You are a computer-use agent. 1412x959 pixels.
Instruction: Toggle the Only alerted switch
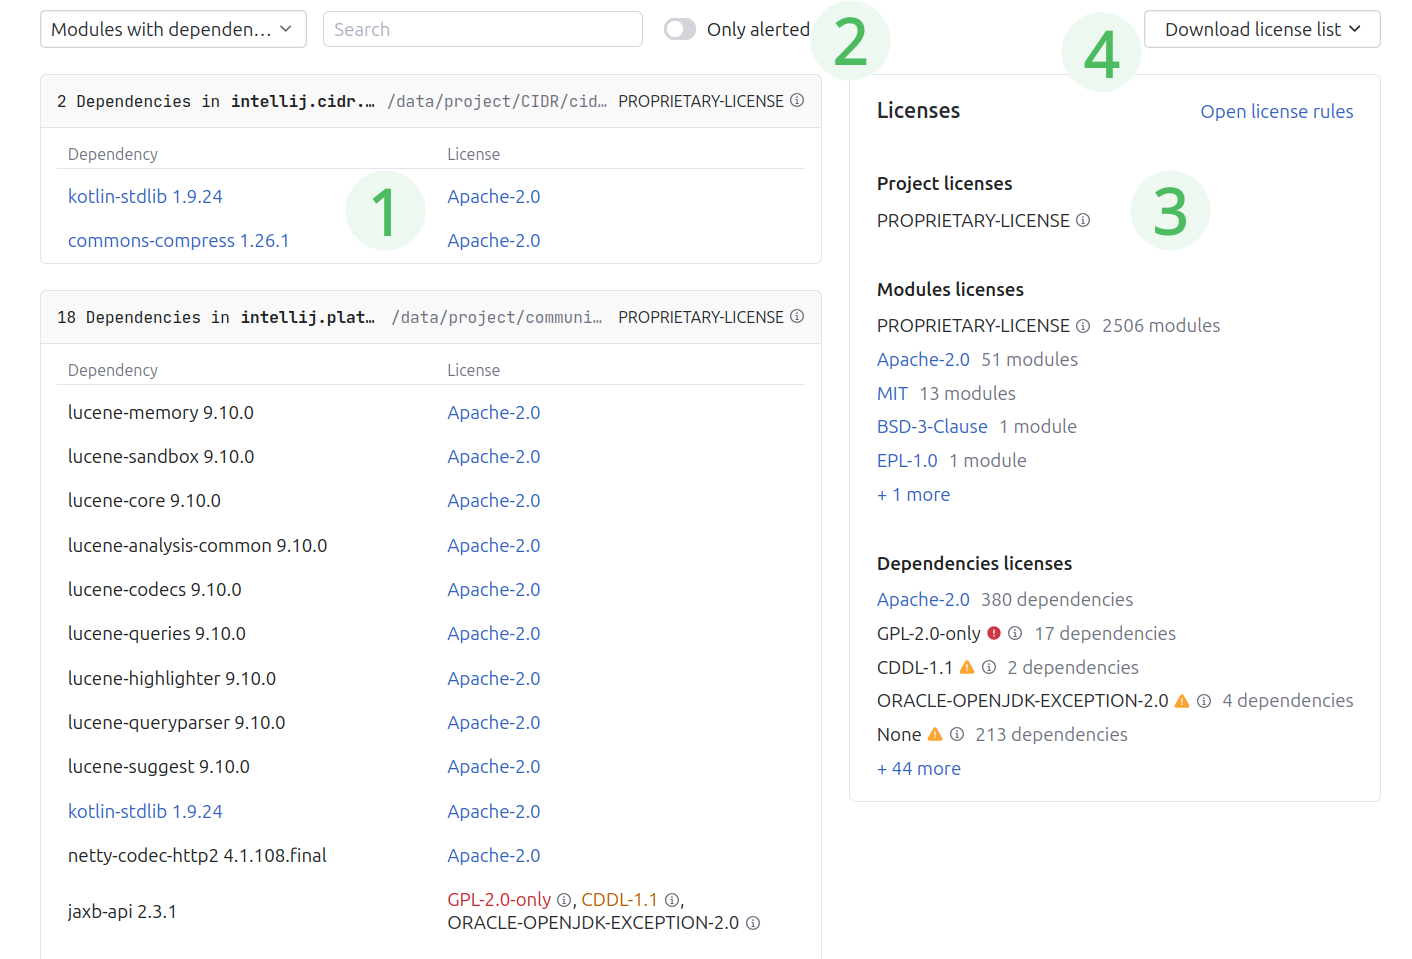point(680,30)
